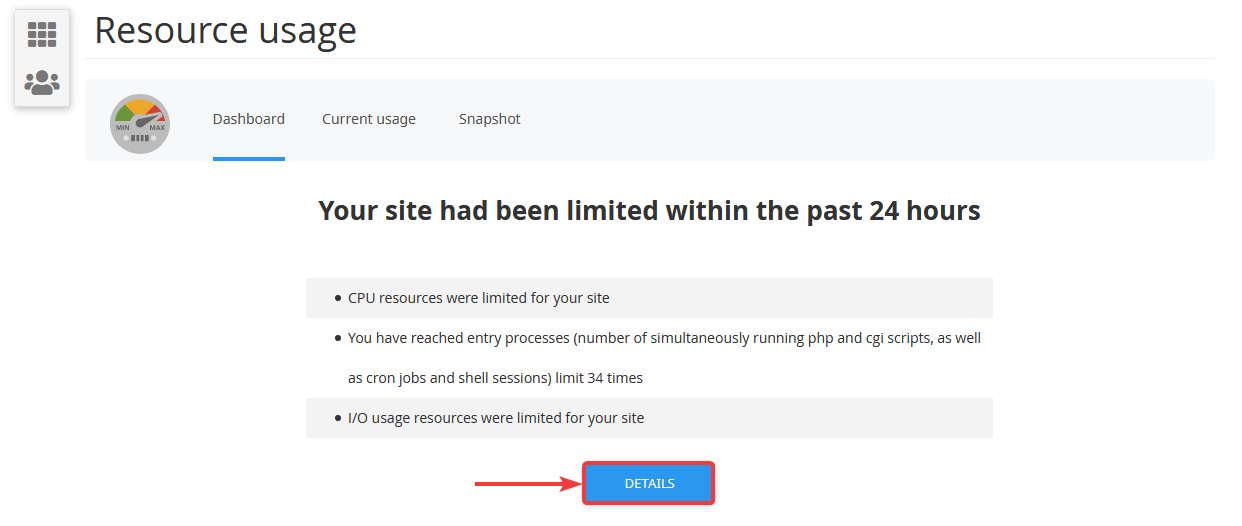
Task: Click the 'Your site had been limited' heading
Action: [x=649, y=211]
